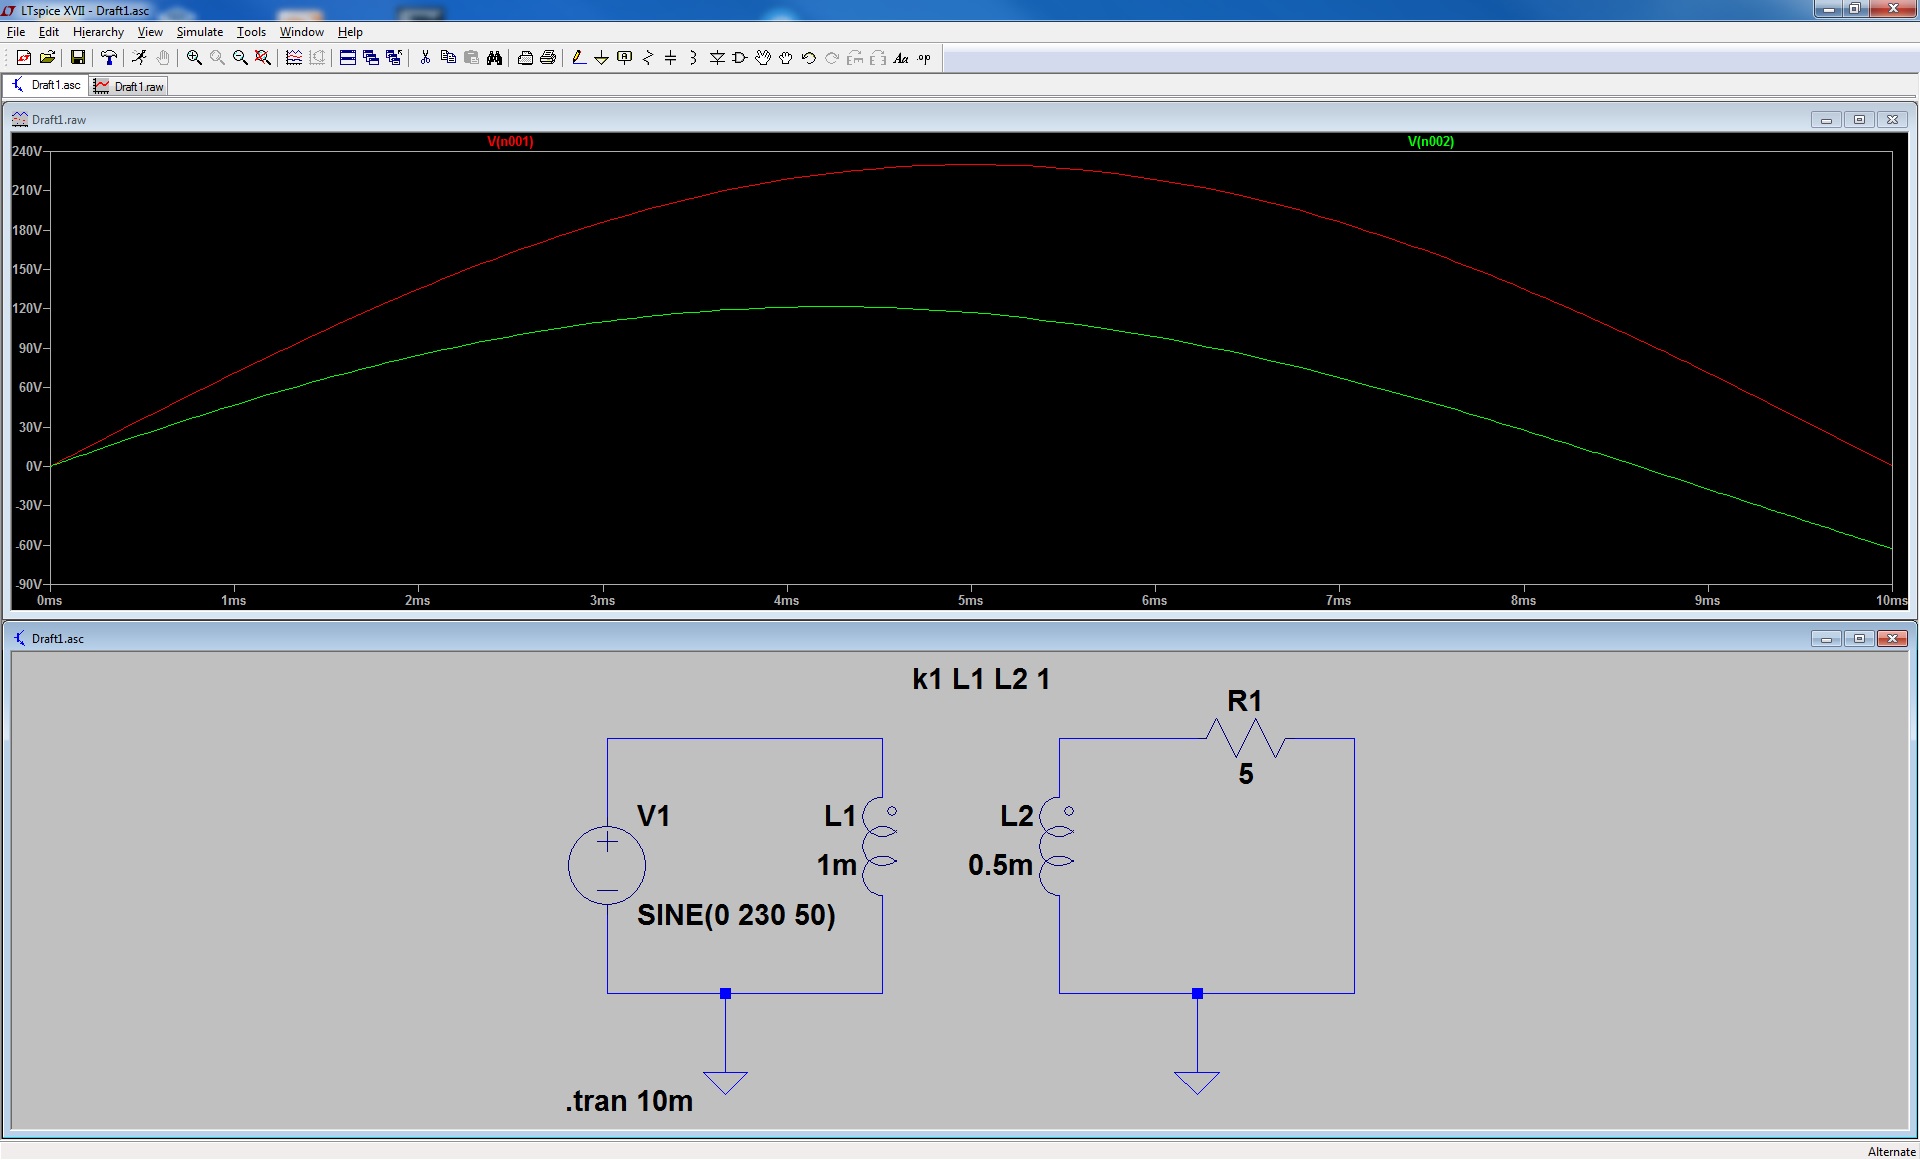This screenshot has height=1160, width=1920.
Task: Select the L2 inductor symbol
Action: tap(1057, 846)
